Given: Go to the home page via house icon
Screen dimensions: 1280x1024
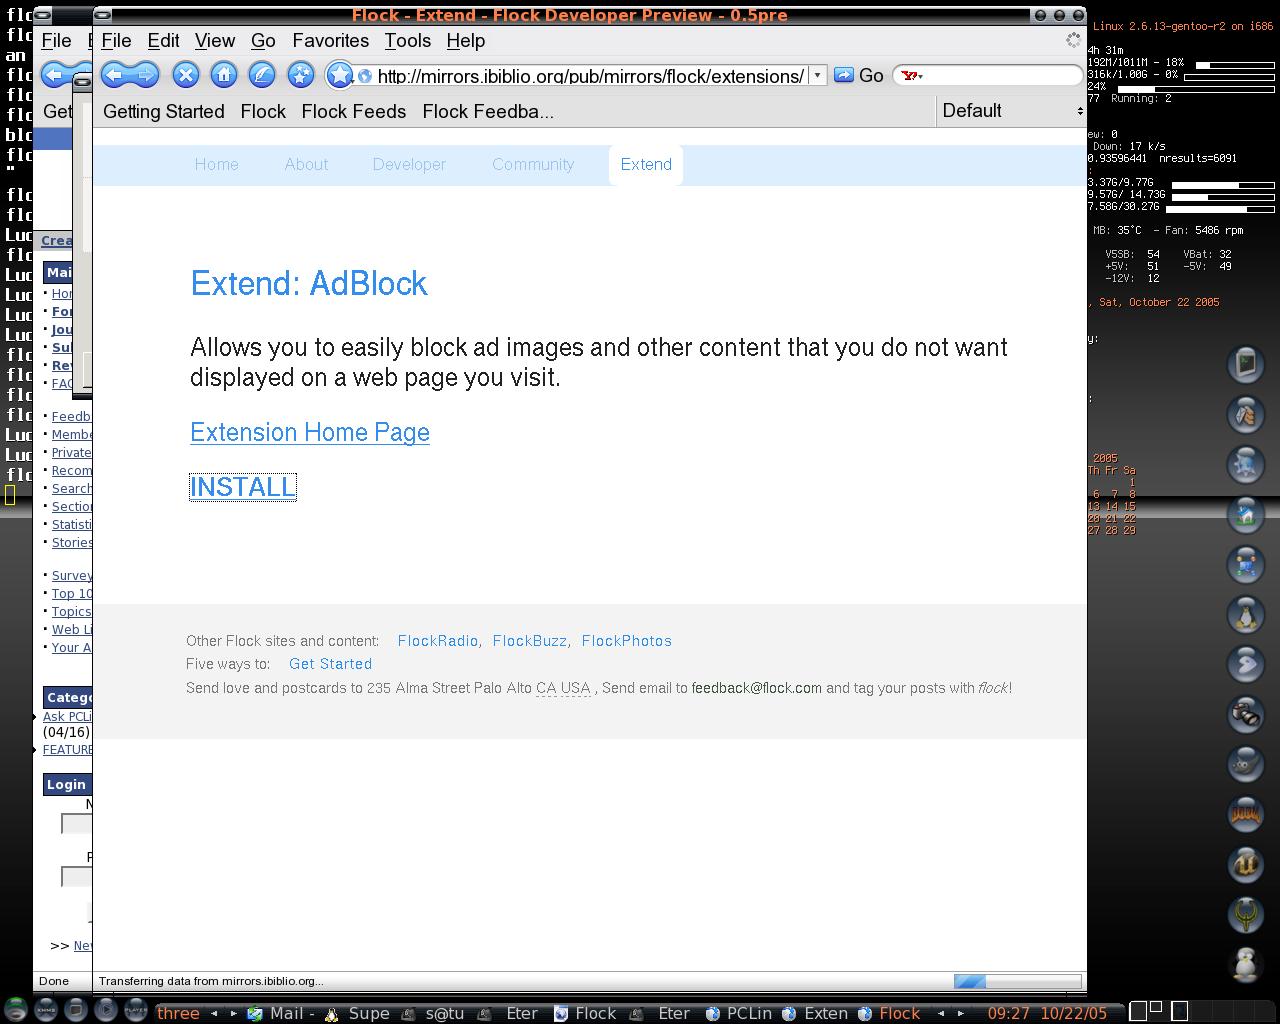Looking at the screenshot, I should coord(223,75).
